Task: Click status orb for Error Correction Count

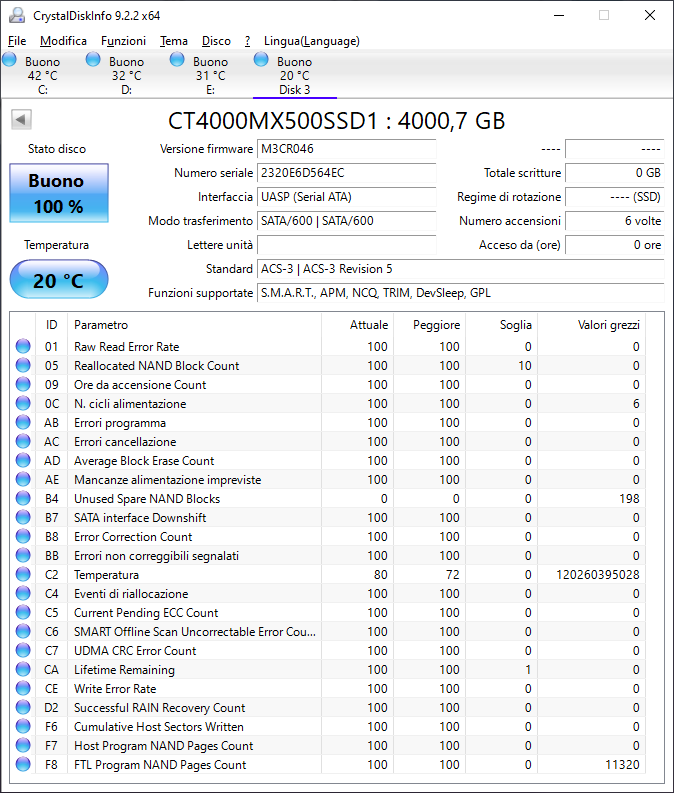Action: (x=23, y=536)
